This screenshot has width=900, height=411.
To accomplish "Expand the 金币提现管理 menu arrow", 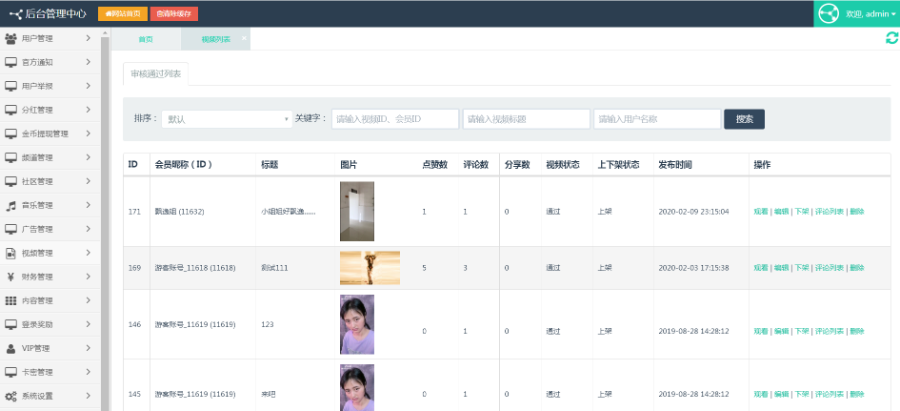I will [89, 133].
